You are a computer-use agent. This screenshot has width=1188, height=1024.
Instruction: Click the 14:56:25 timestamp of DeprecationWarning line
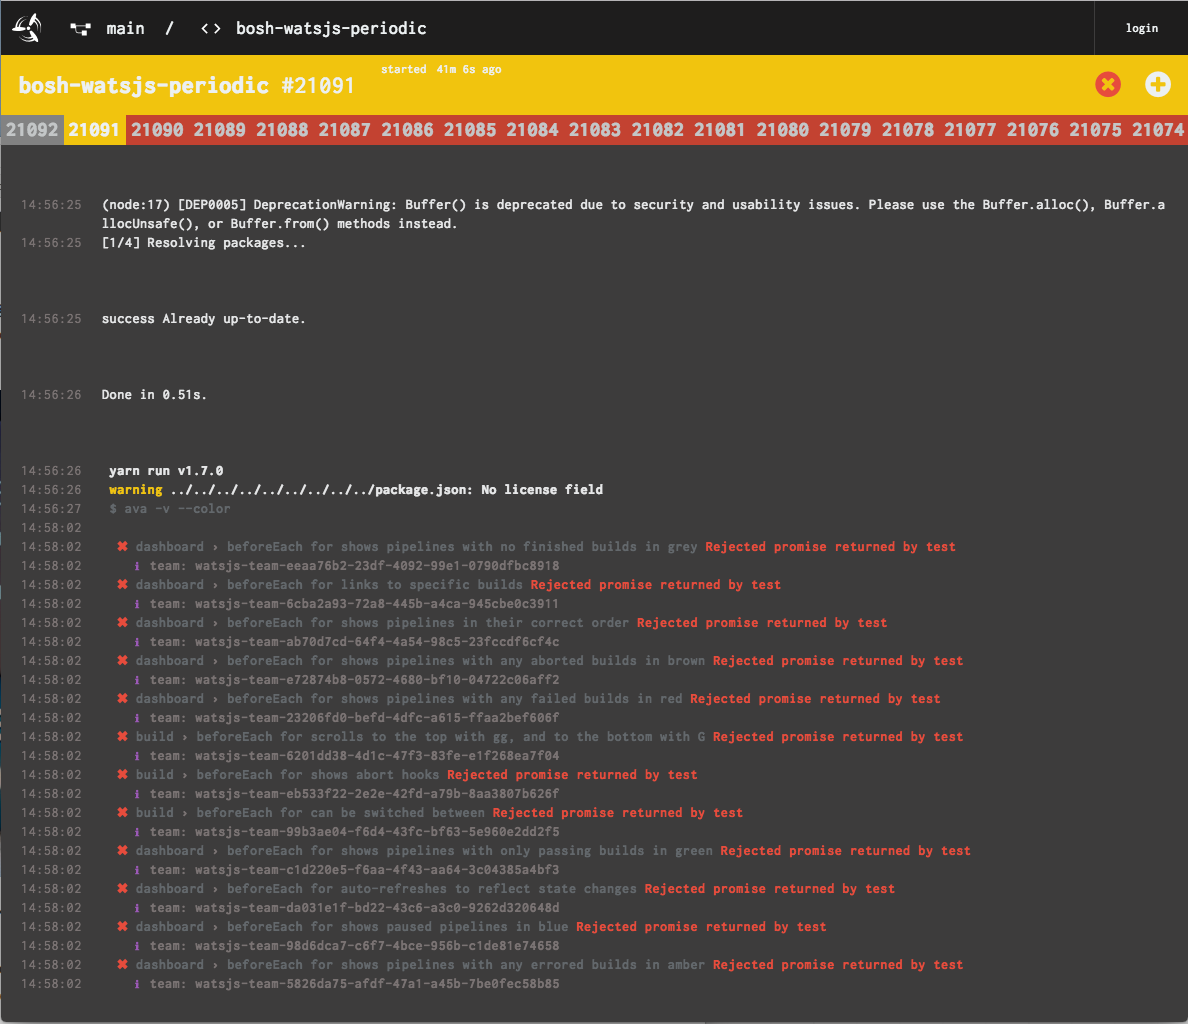tap(51, 205)
